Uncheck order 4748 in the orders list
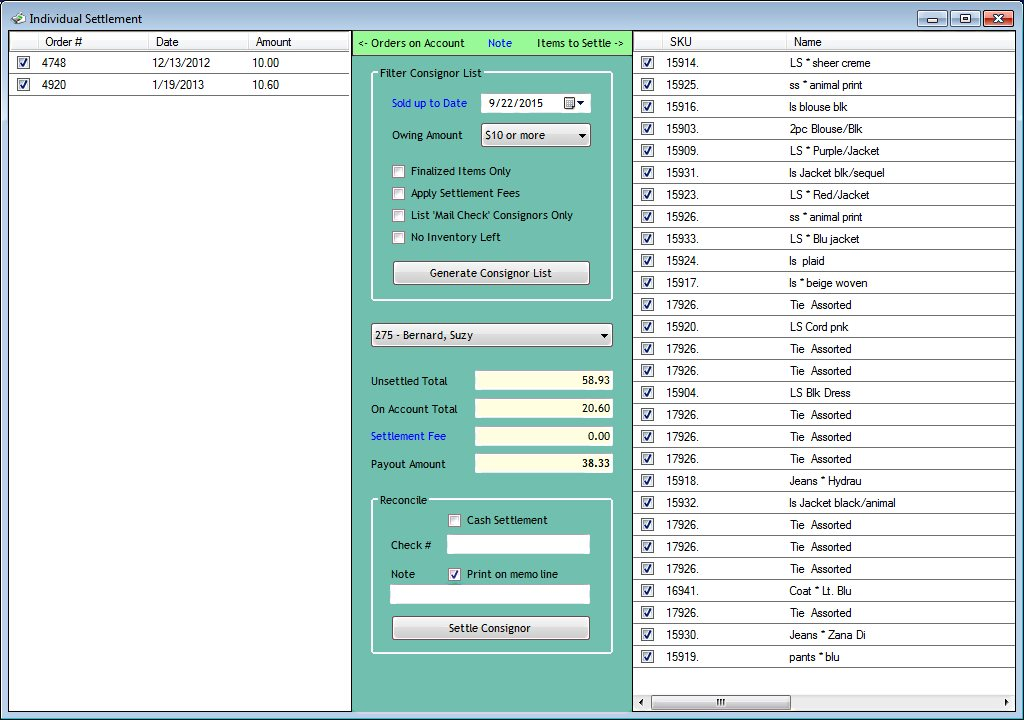The height and width of the screenshot is (720, 1024). [24, 63]
